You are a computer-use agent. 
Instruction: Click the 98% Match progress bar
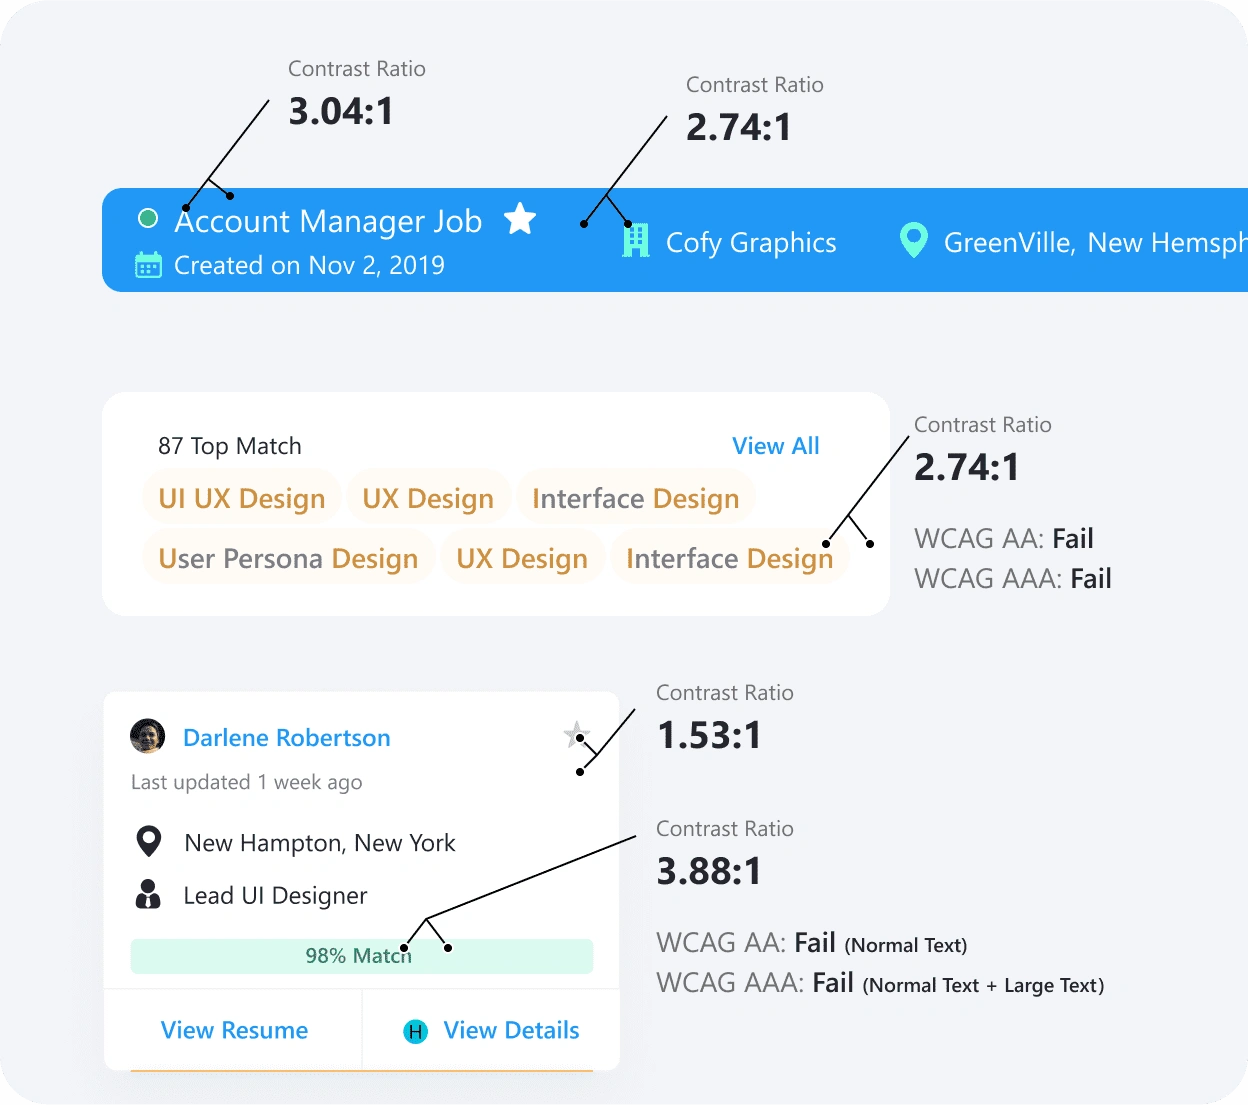pyautogui.click(x=362, y=956)
